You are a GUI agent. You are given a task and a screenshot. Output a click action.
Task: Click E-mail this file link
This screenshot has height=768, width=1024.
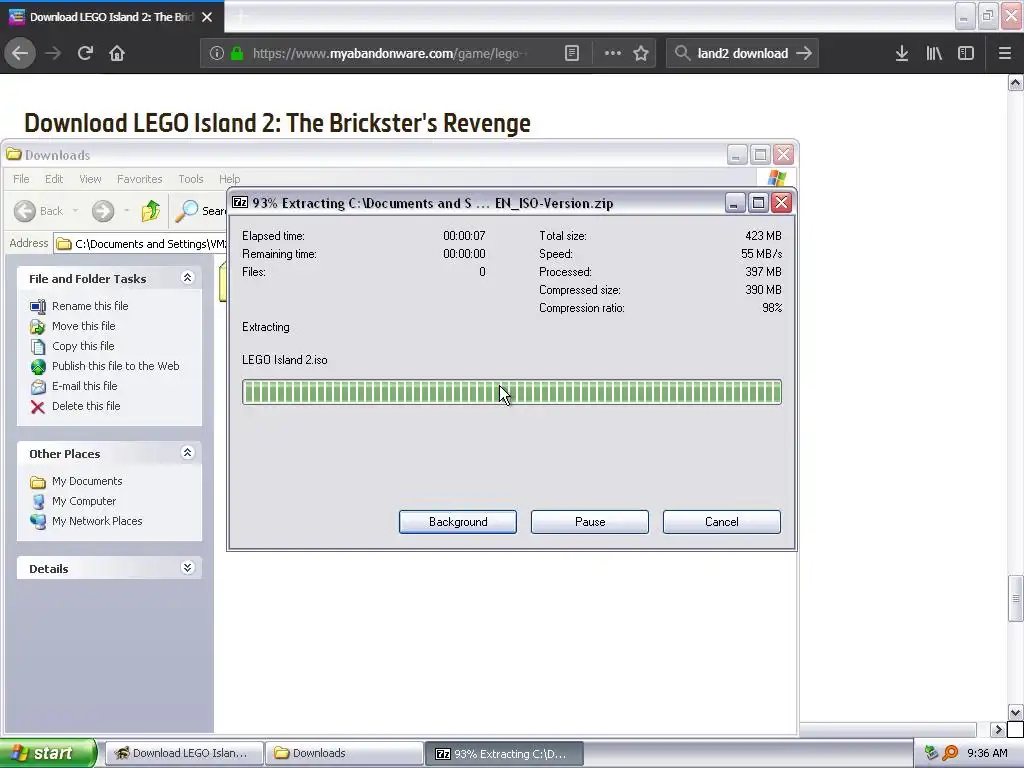pos(85,386)
